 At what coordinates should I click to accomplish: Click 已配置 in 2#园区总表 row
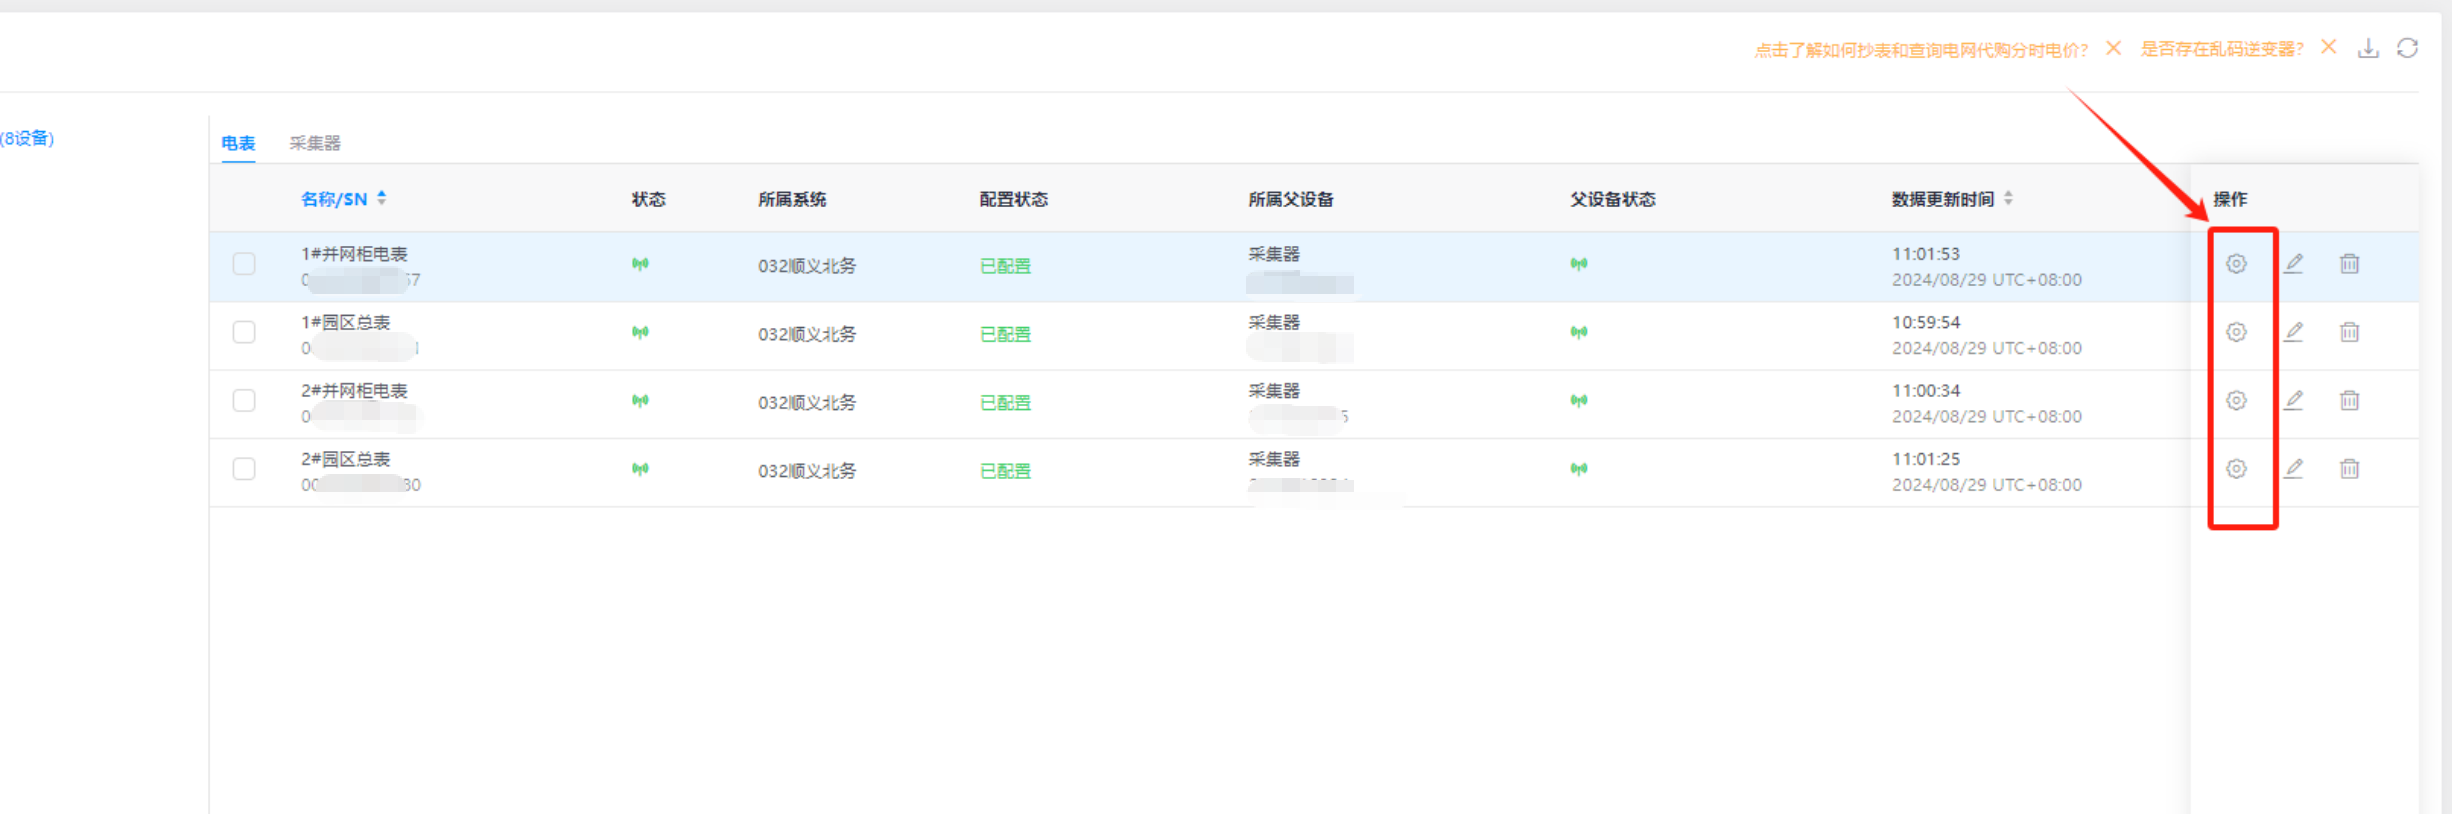point(1005,471)
